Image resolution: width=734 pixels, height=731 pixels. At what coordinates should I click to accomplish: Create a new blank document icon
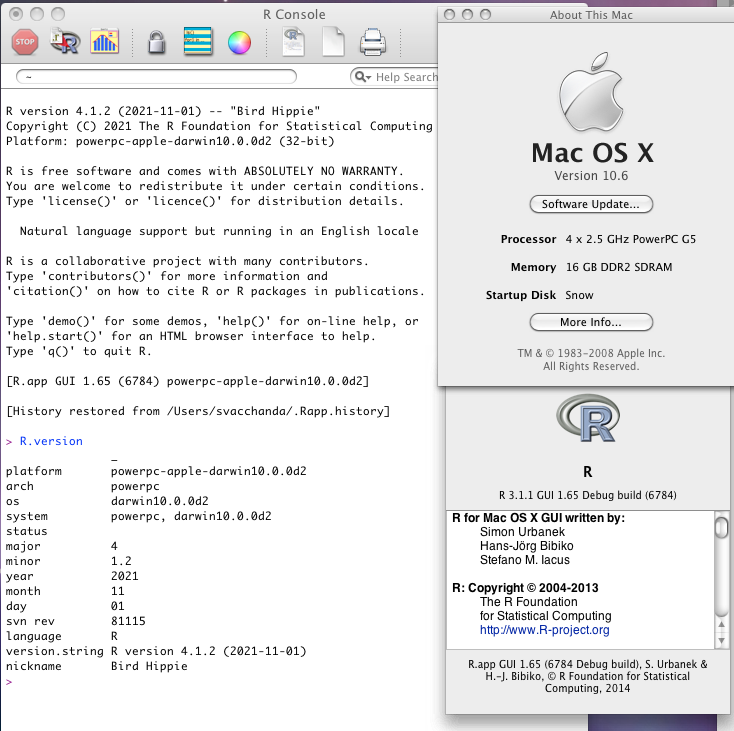[333, 42]
